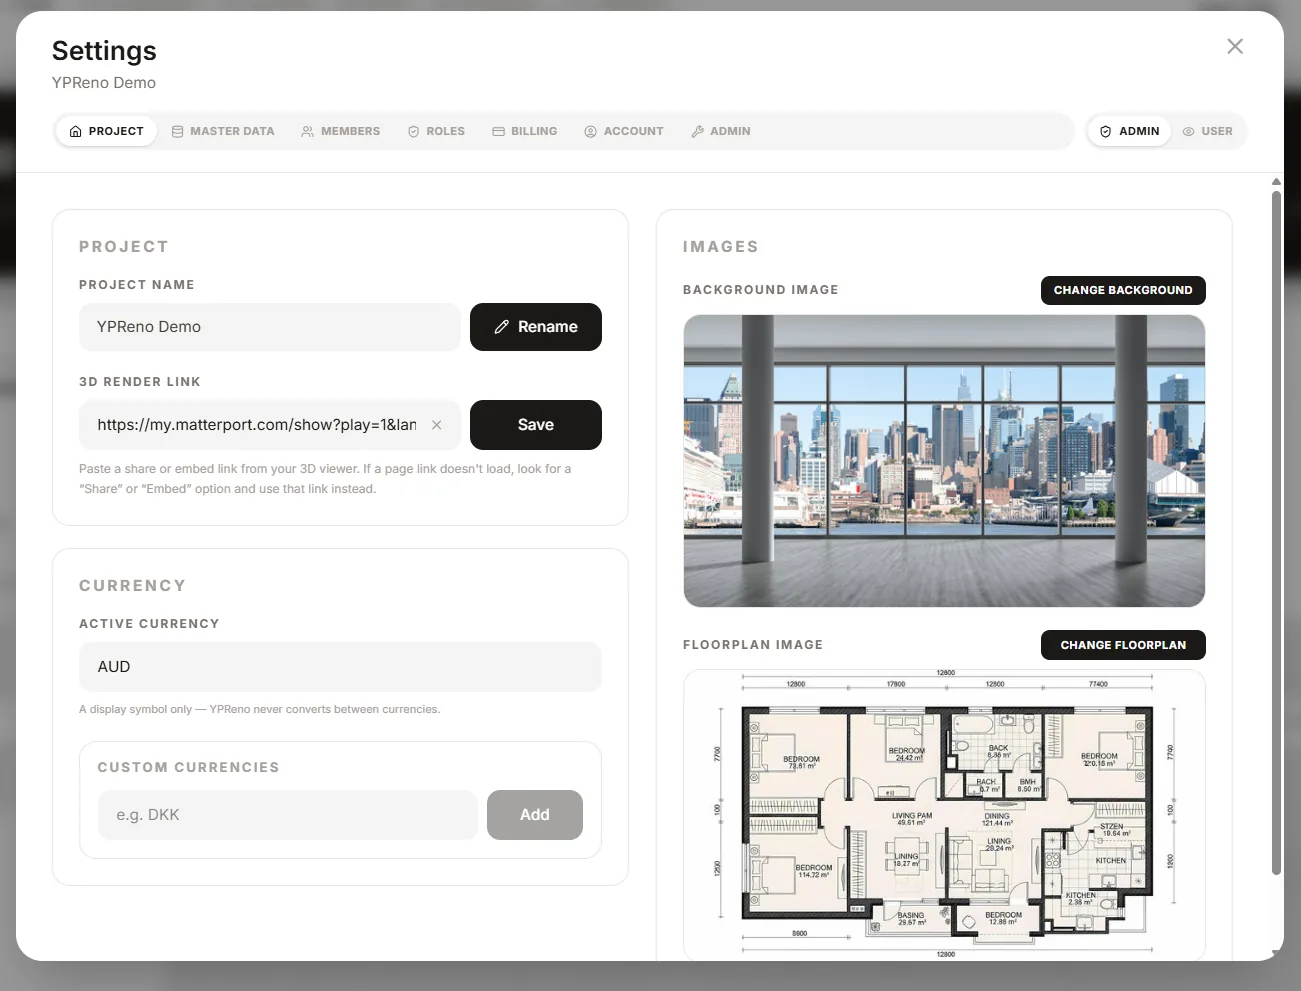Click the skyline background image preview
Screen dimensions: 1301x991
tap(944, 461)
